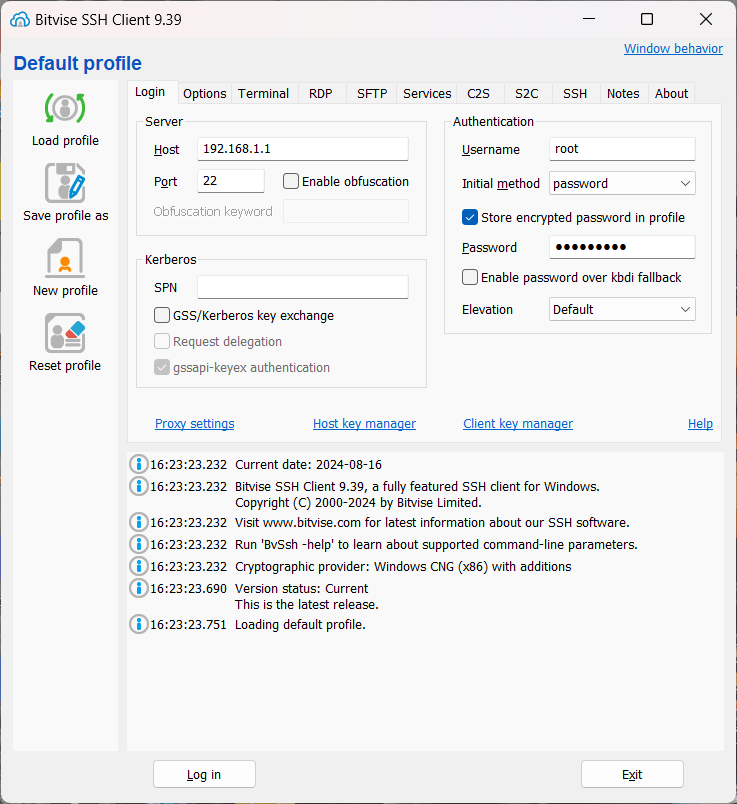Image resolution: width=737 pixels, height=804 pixels.
Task: Enable password over kbdi fallback
Action: click(470, 277)
